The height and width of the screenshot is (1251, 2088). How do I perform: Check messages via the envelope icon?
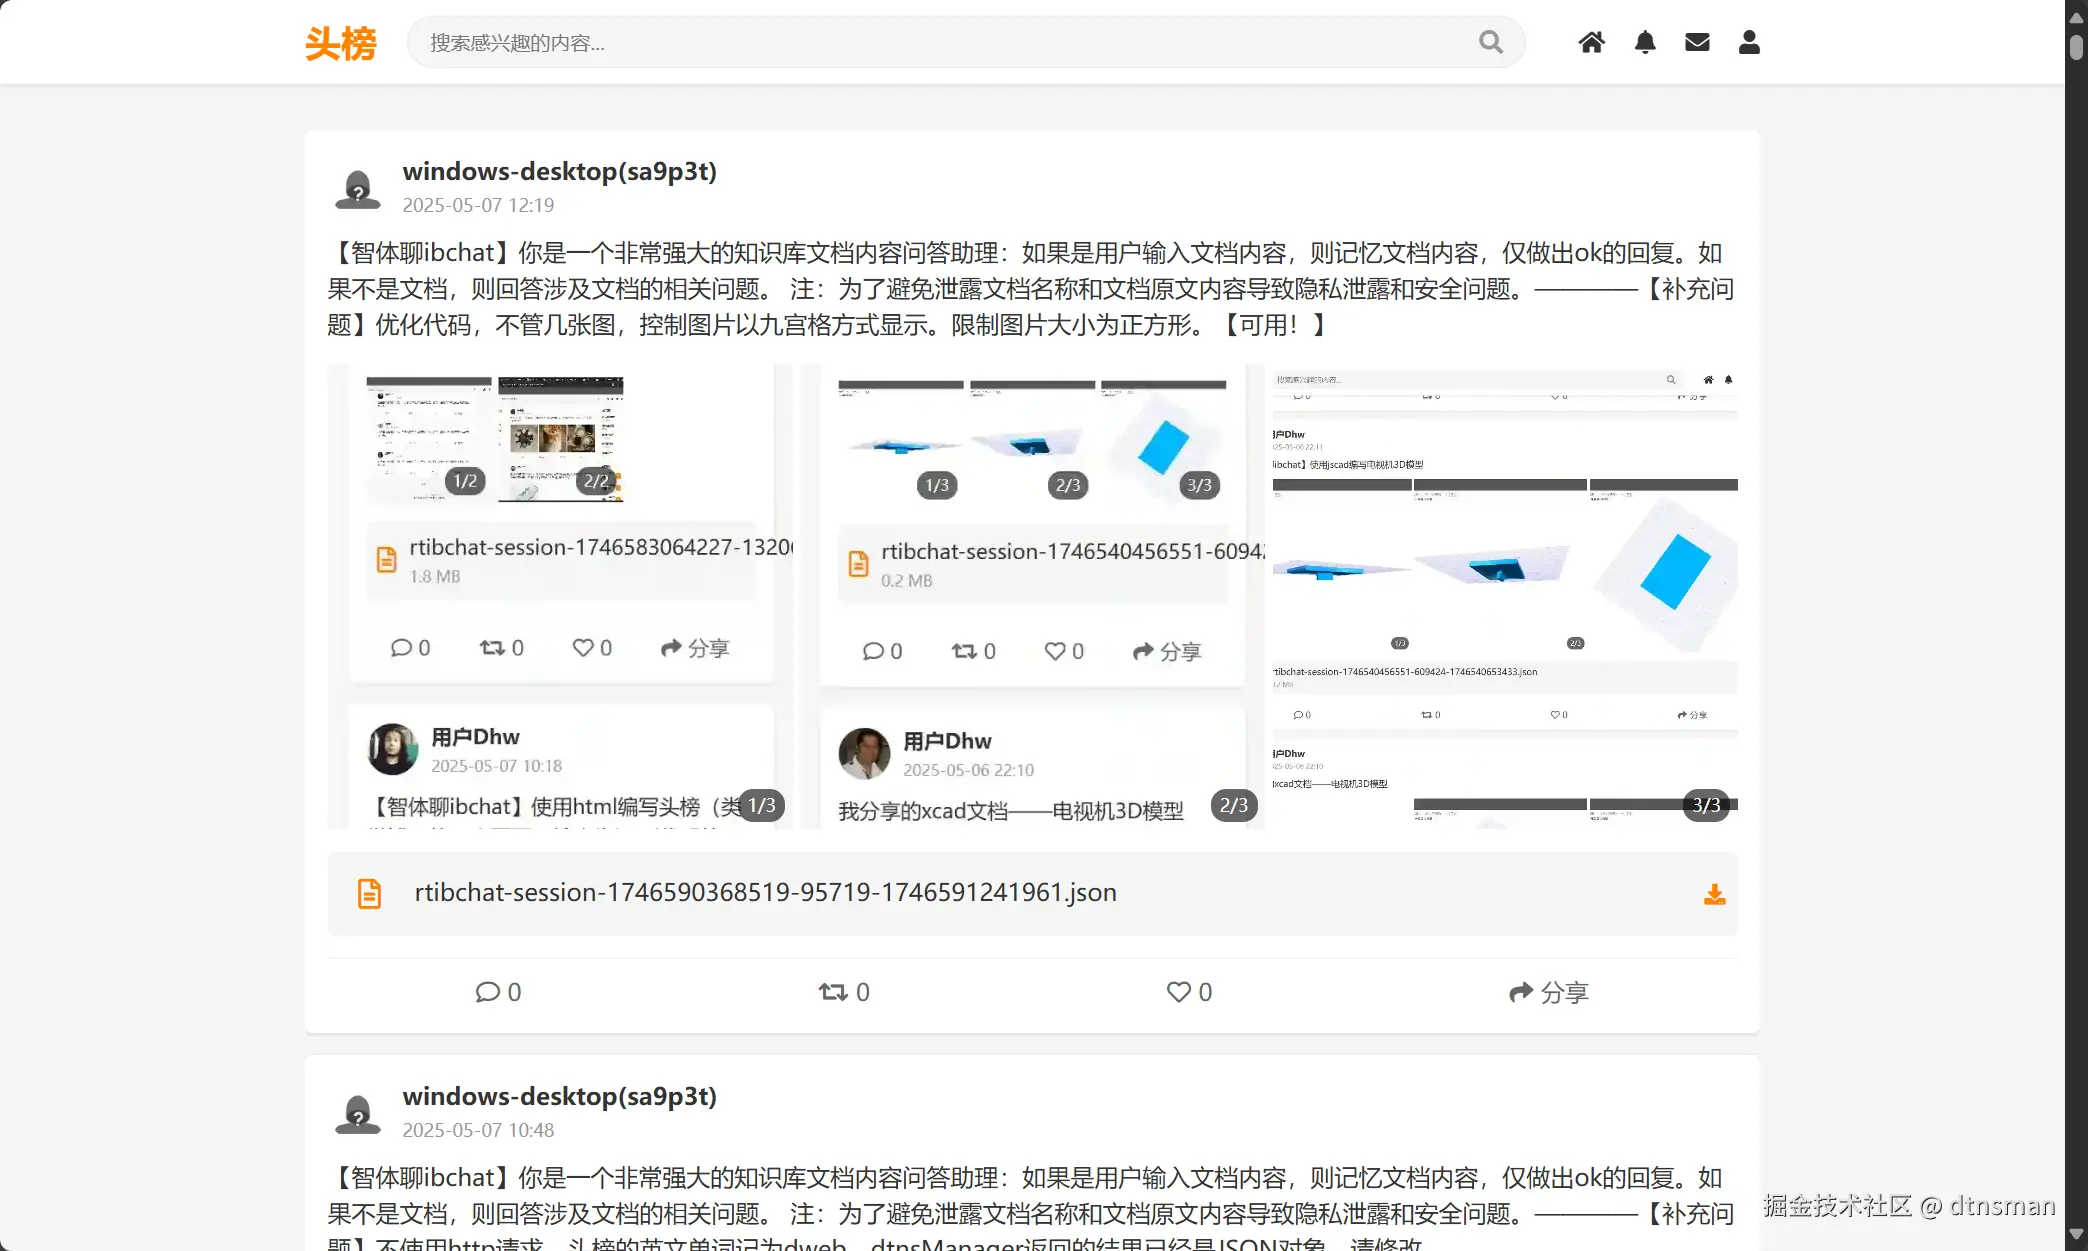coord(1697,42)
